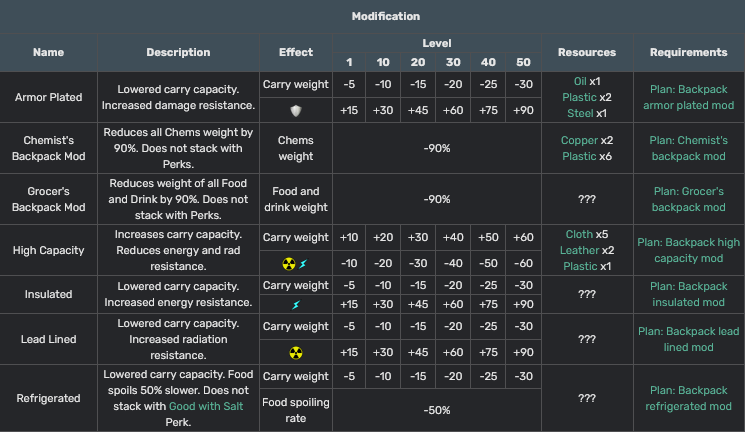The height and width of the screenshot is (432, 745).
Task: Open the Leather resource link
Action: click(579, 250)
